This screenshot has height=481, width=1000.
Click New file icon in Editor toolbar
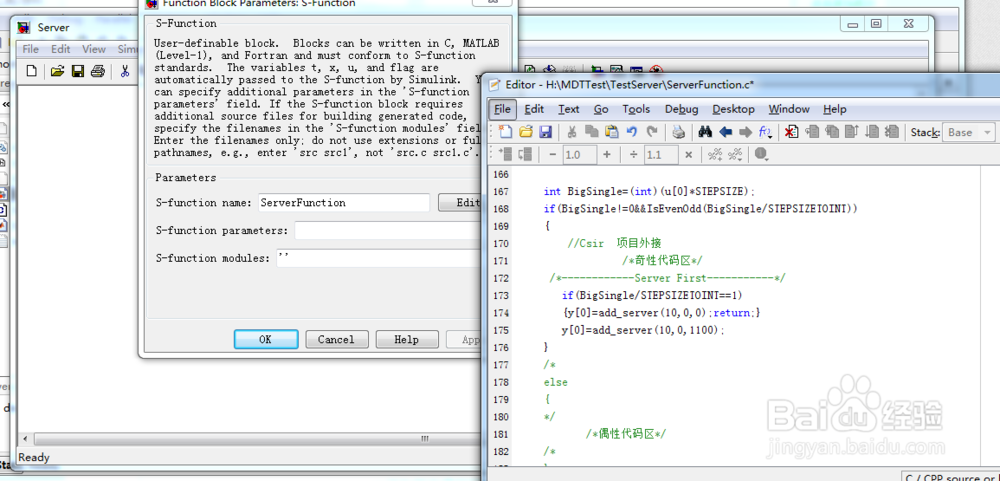pos(505,132)
